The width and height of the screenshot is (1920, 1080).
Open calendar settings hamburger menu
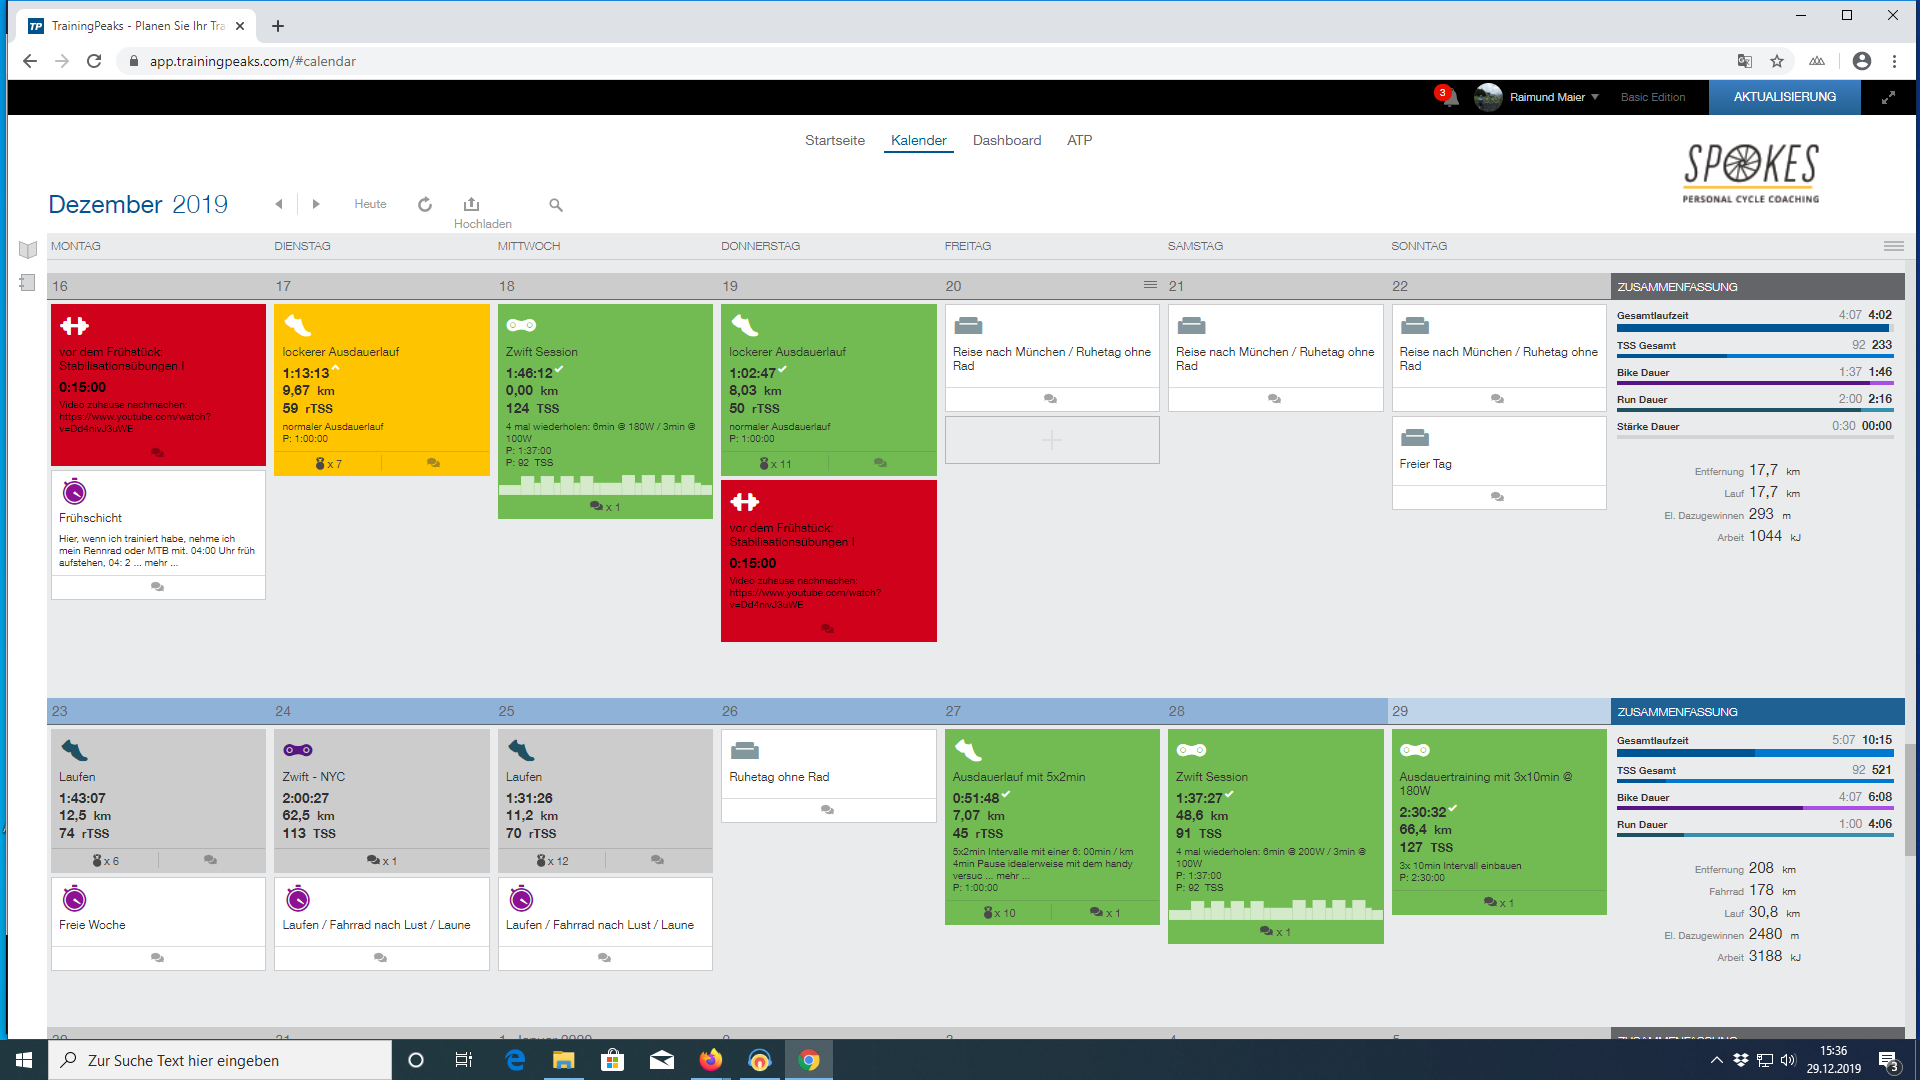pos(1893,246)
